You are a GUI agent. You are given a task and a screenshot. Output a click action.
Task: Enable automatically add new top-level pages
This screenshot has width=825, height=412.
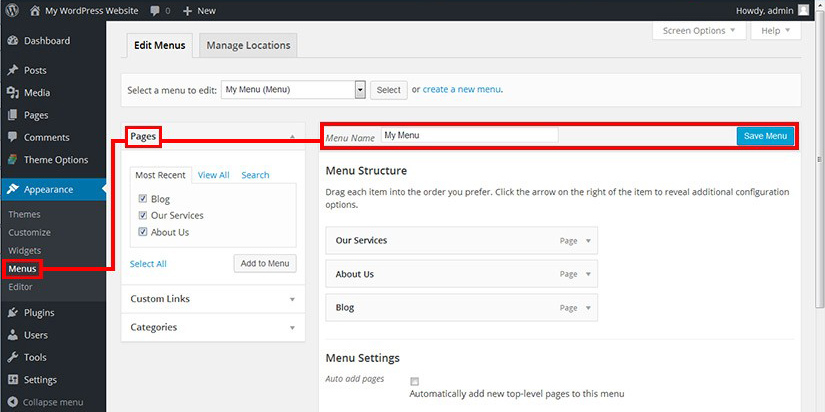(x=415, y=381)
